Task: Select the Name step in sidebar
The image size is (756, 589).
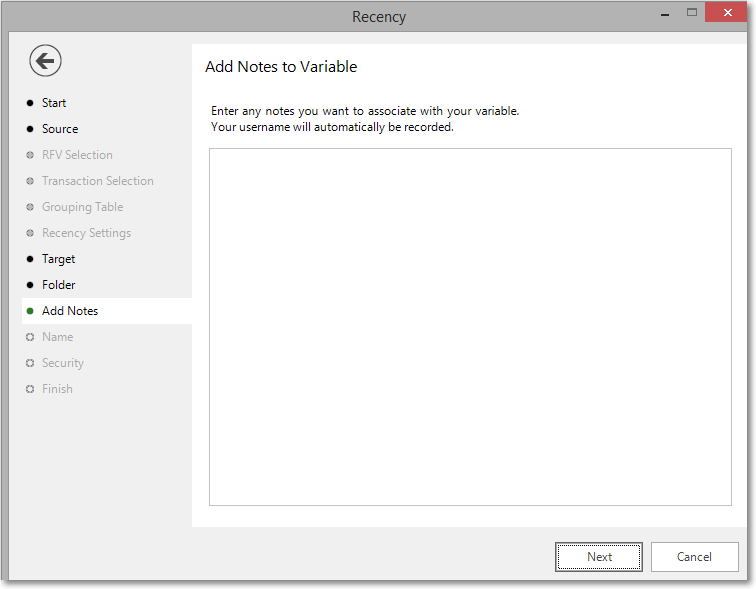Action: [57, 337]
